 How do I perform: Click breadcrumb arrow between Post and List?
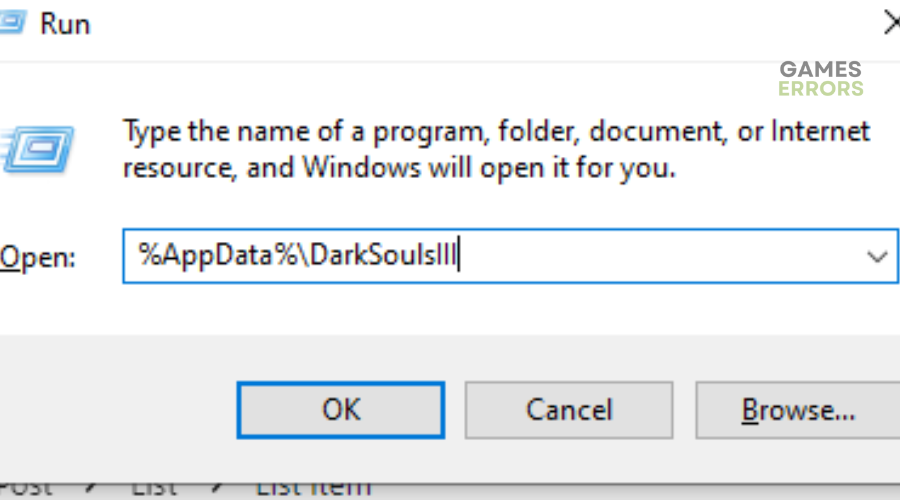pos(91,489)
